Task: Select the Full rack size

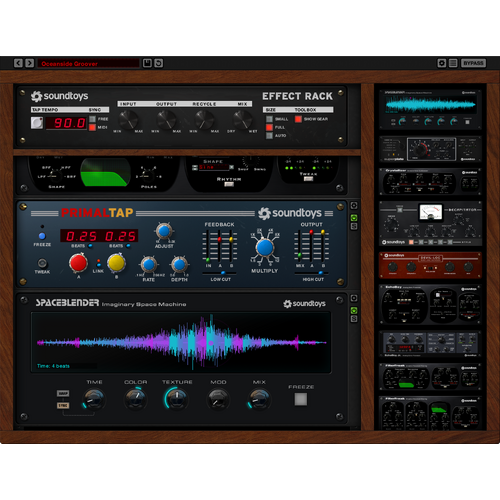Action: [x=269, y=127]
